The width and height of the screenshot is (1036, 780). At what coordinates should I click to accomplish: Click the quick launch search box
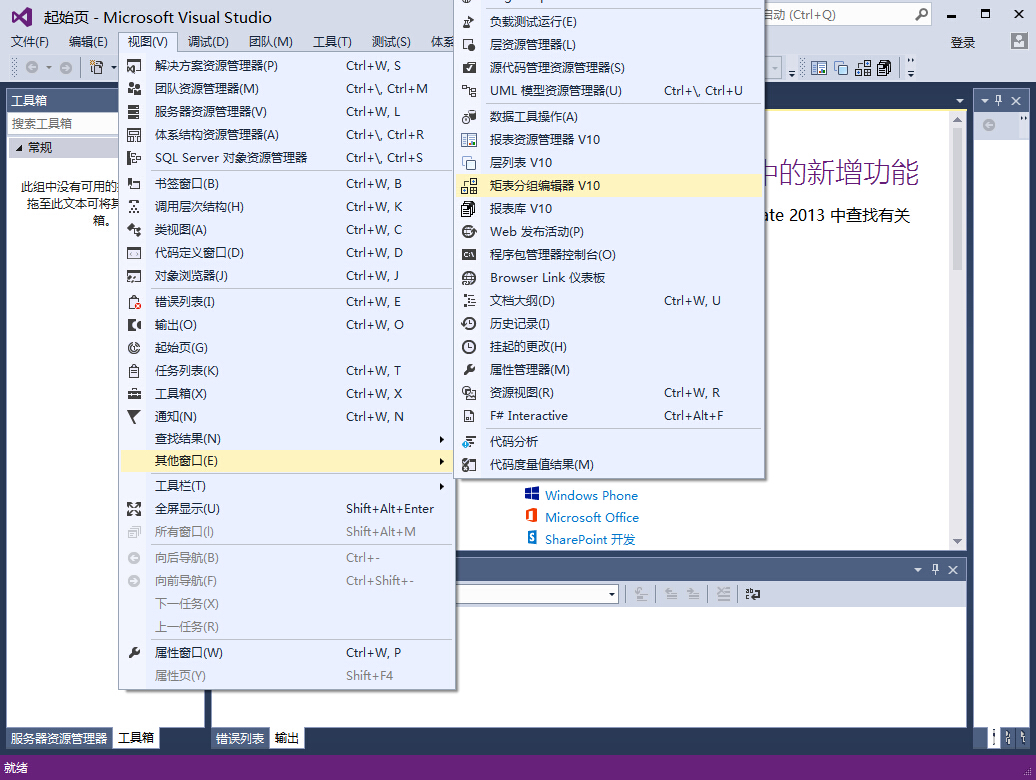[848, 15]
